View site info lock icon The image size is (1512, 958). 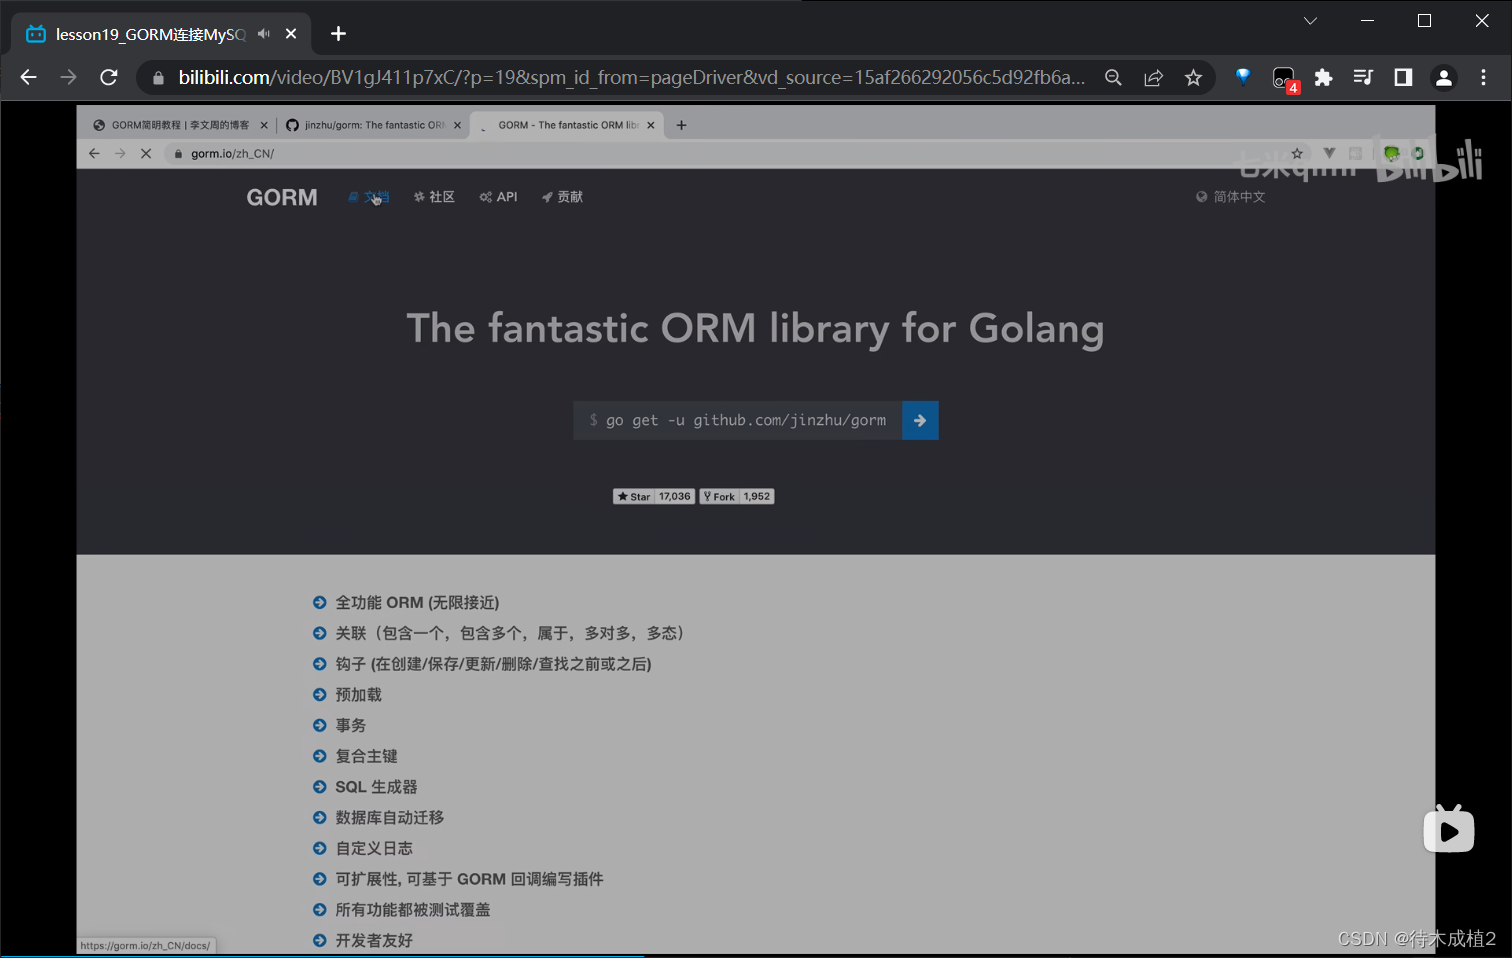[x=158, y=77]
